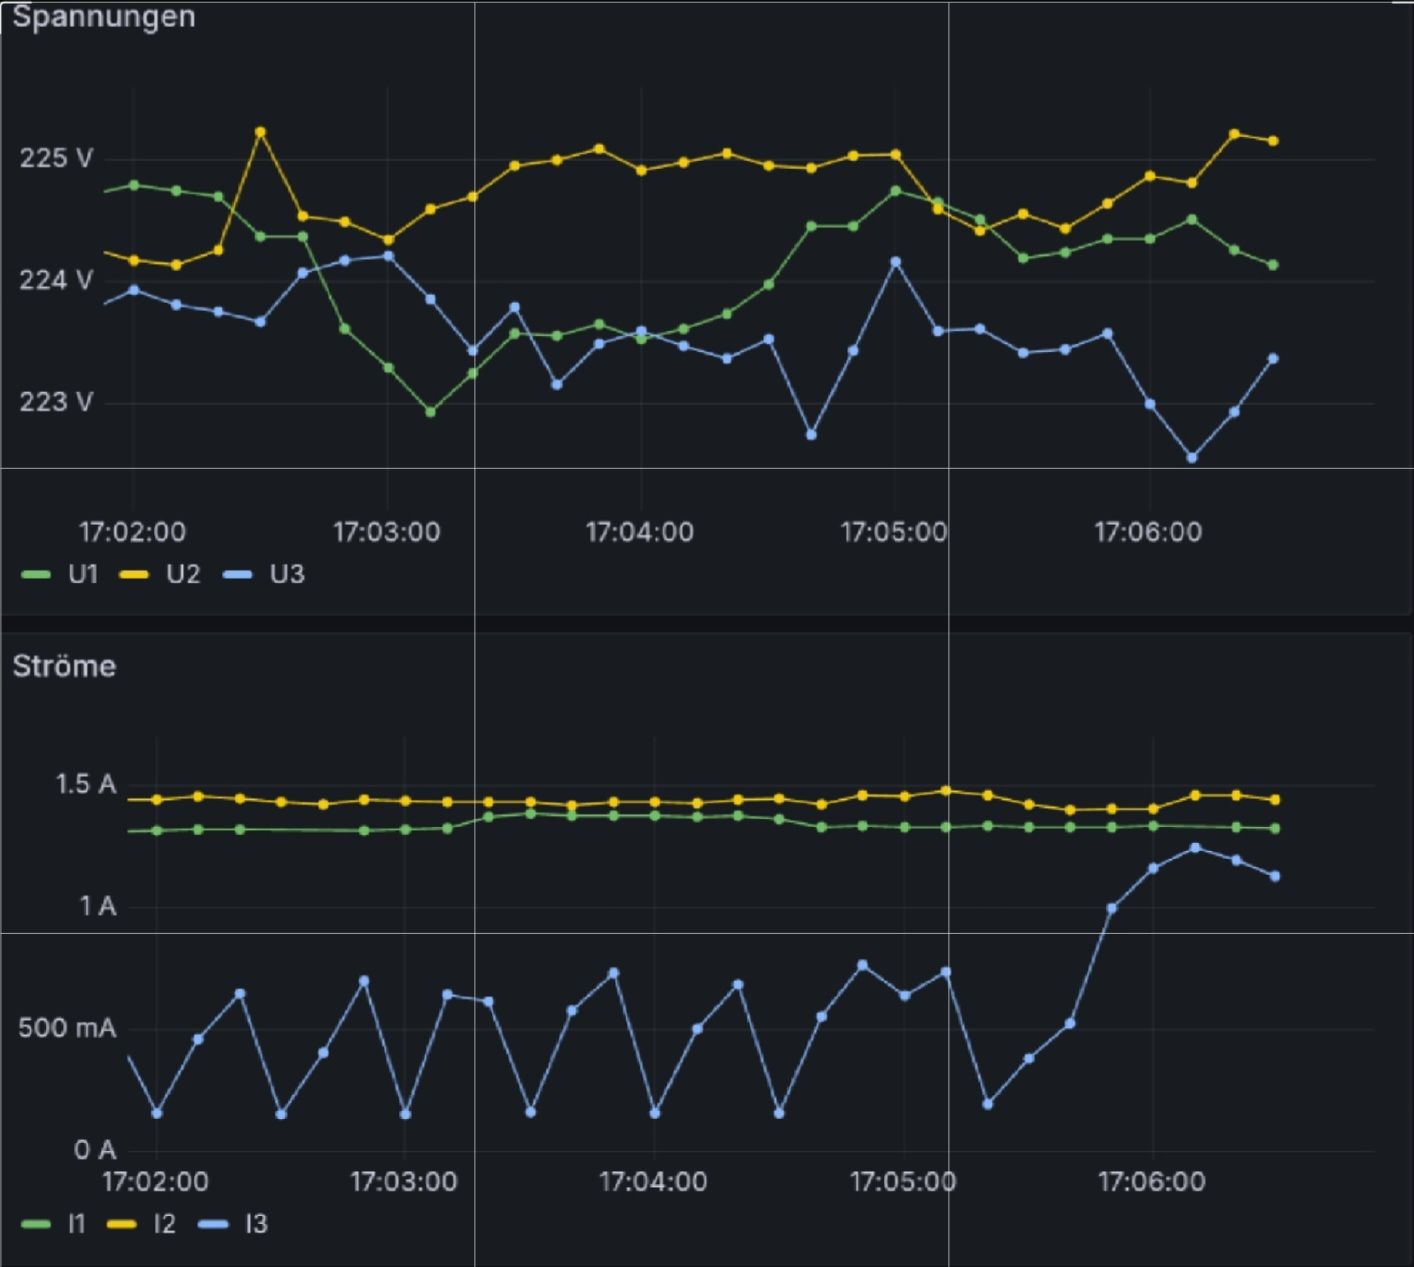Click the 17:03:00 tick in Ströme chart
This screenshot has width=1414, height=1267.
(x=404, y=1182)
